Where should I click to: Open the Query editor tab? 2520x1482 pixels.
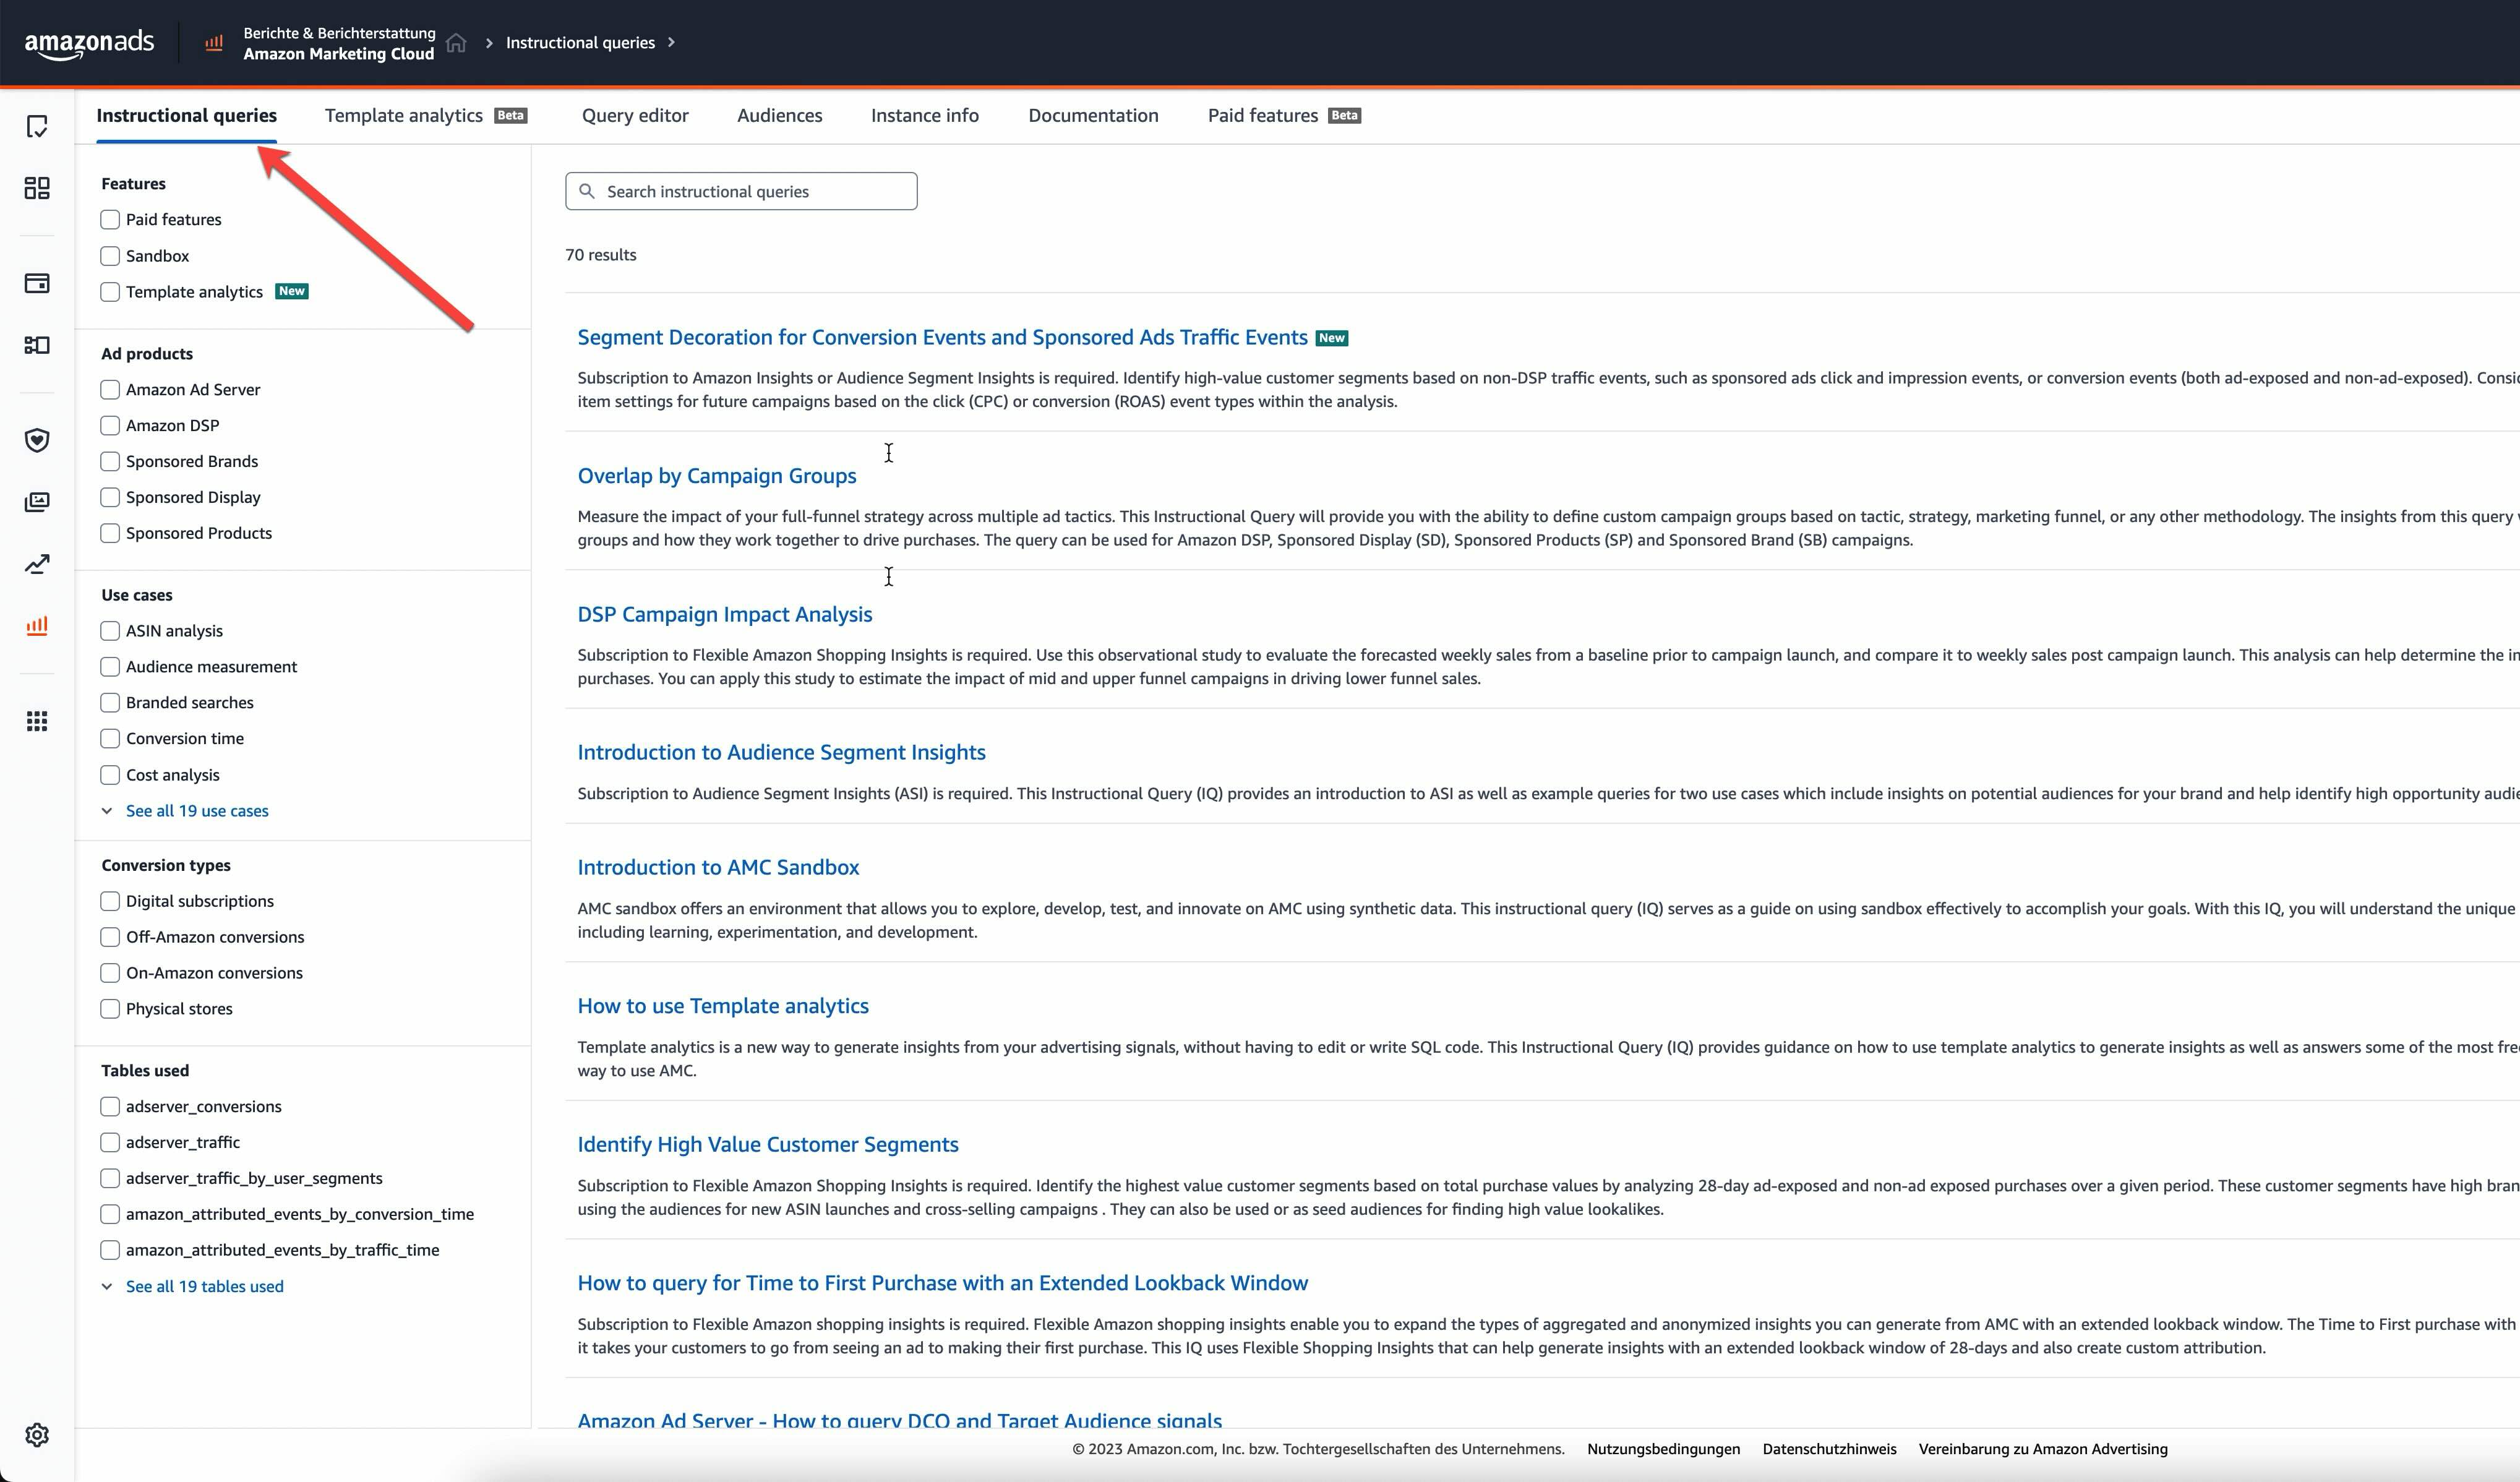point(635,116)
